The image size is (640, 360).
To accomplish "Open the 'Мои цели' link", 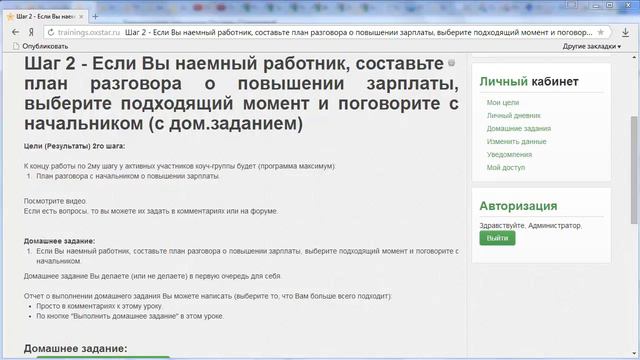I will [x=502, y=102].
